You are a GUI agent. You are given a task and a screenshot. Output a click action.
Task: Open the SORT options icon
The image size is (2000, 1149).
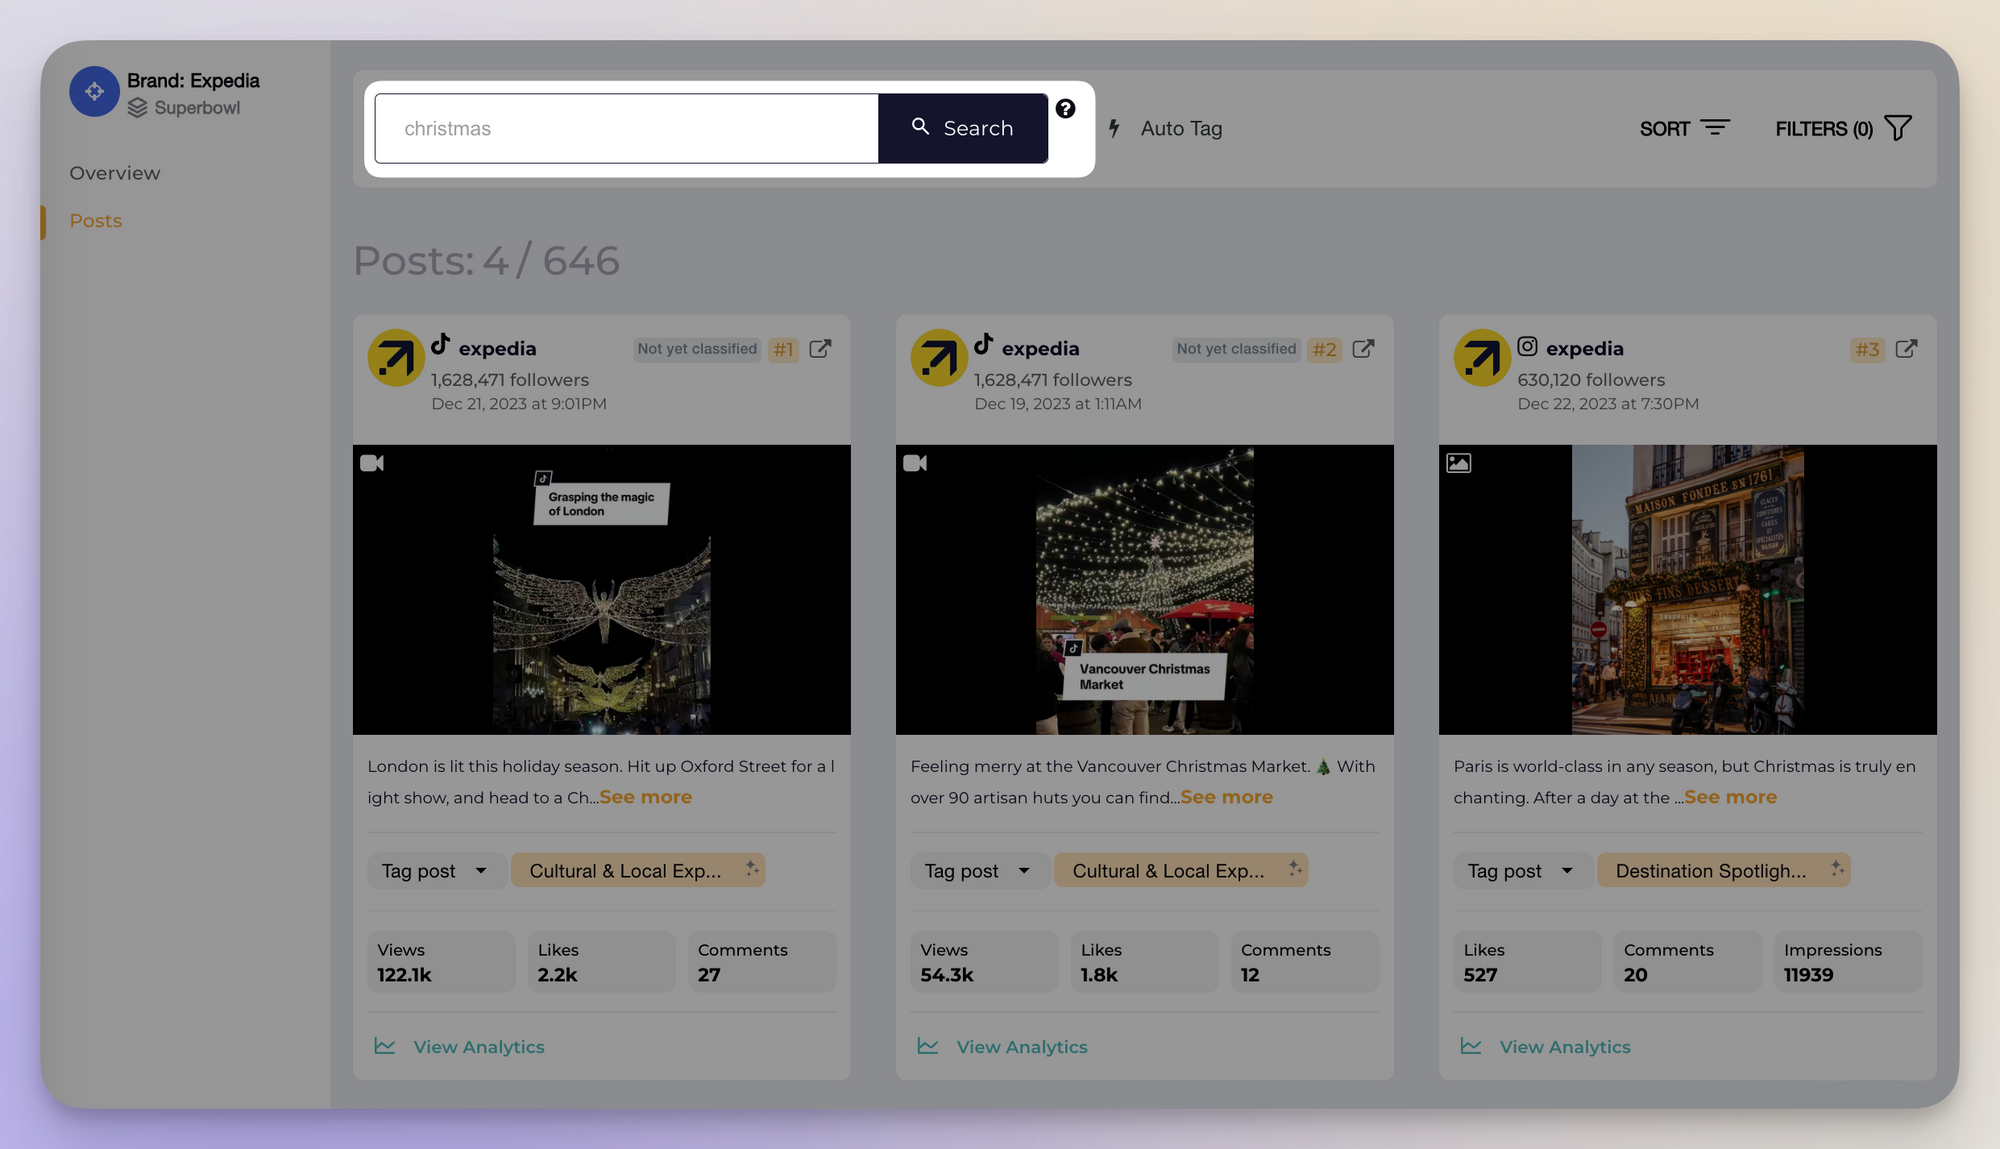pos(1715,128)
